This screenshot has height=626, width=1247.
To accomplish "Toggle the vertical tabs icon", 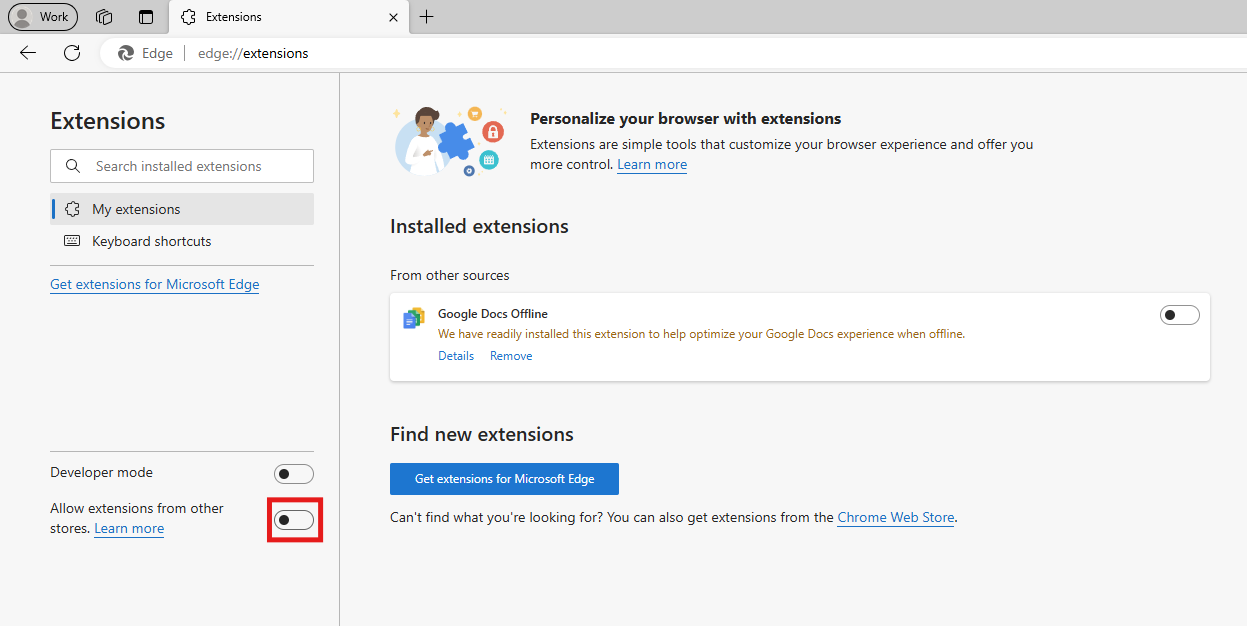I will coord(146,17).
